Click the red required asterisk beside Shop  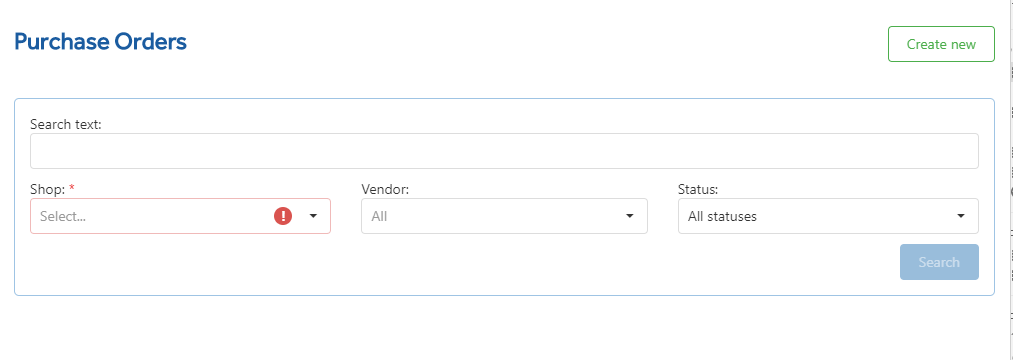[x=72, y=187]
